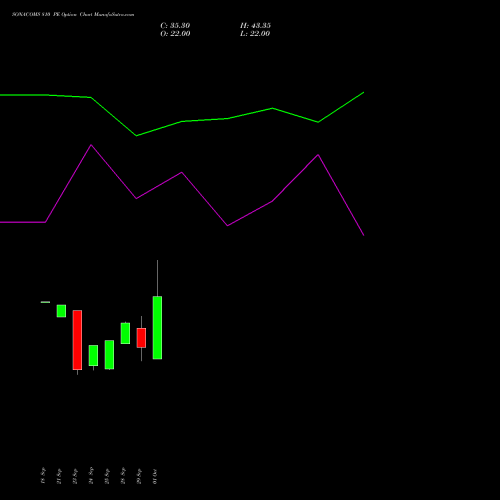Click the C: 35.30 close value
This screenshot has height=500, width=500.
(x=175, y=25)
